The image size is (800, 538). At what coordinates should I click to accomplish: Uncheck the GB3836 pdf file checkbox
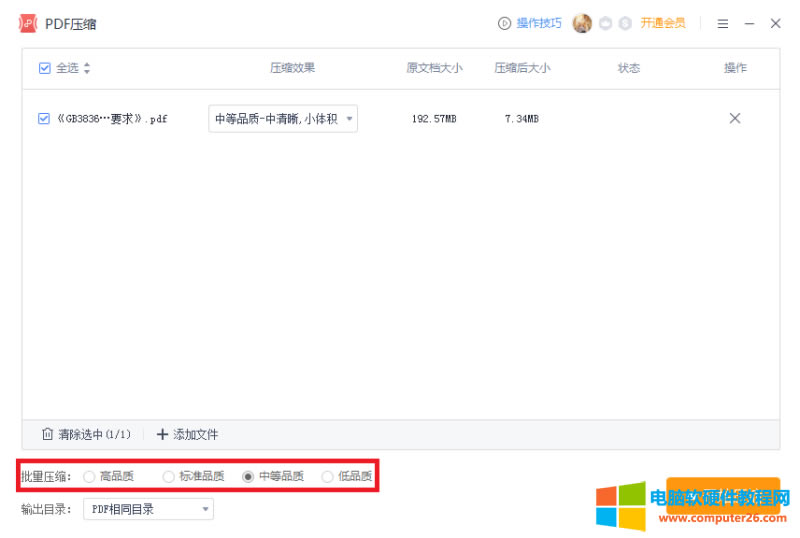pos(44,118)
